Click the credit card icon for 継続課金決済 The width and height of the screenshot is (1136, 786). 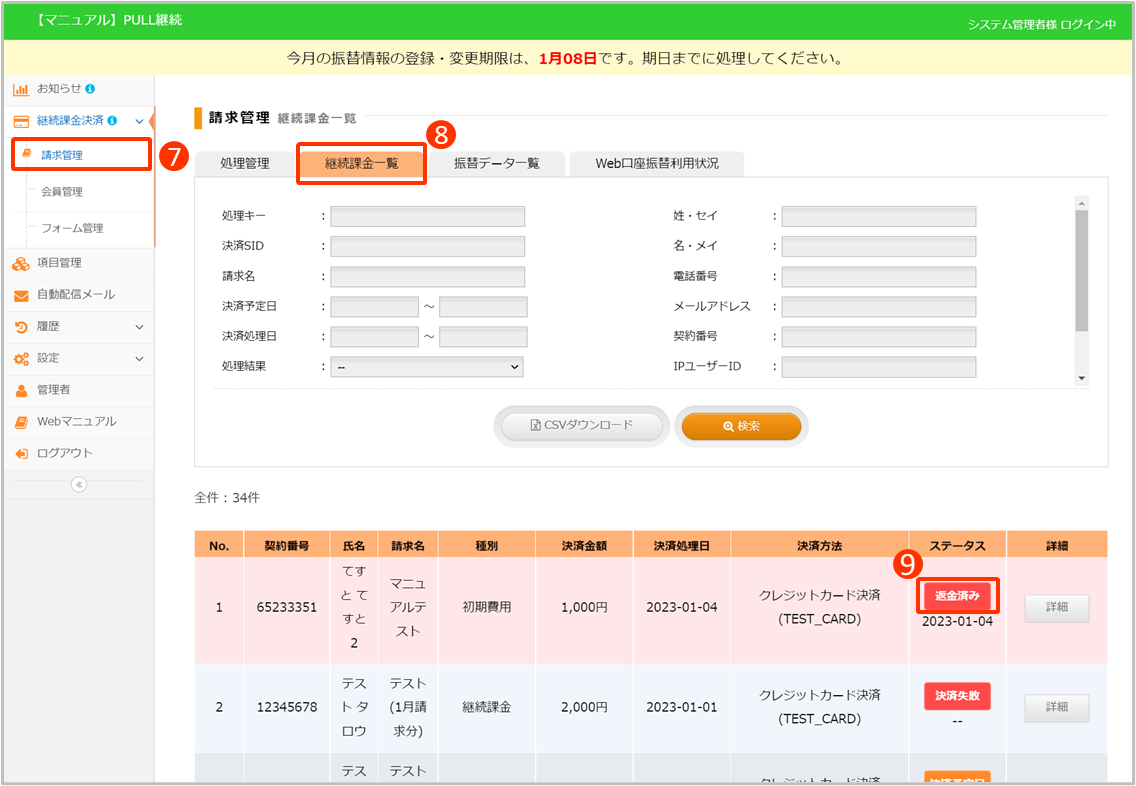click(21, 121)
